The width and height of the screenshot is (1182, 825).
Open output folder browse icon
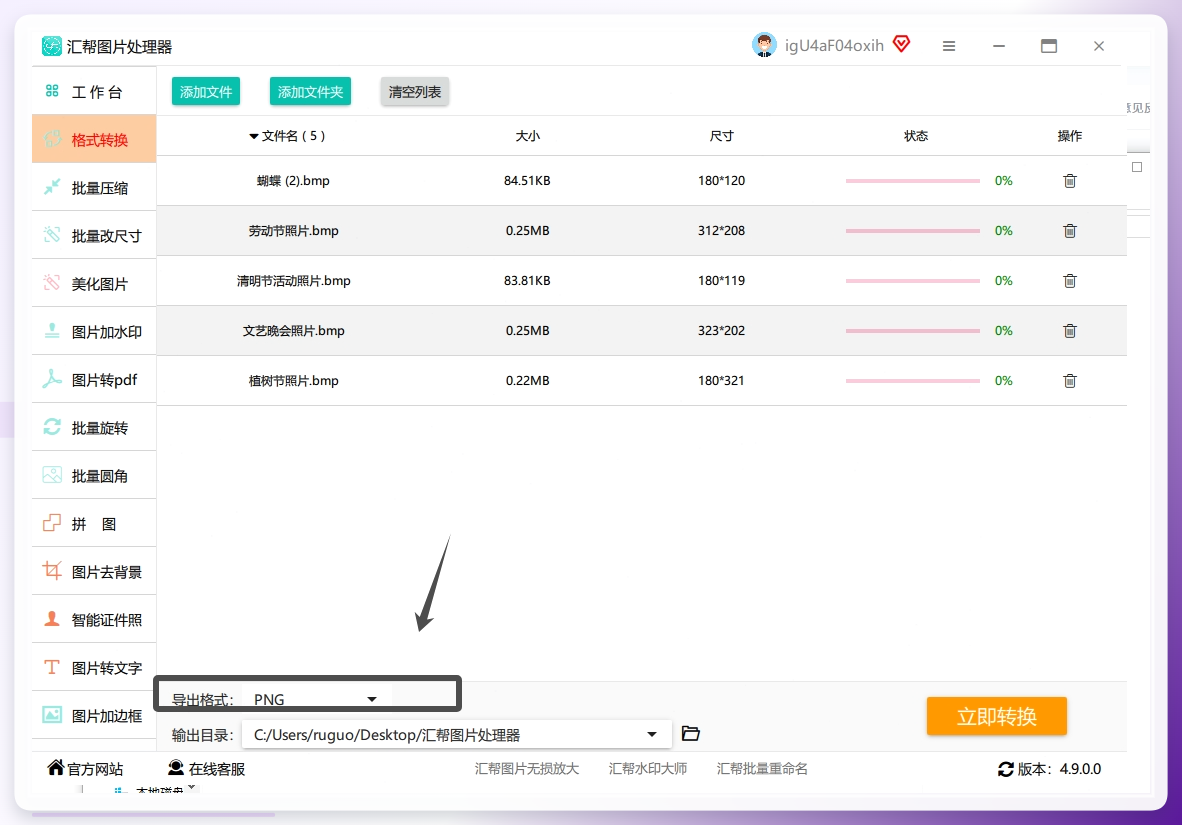coord(691,734)
